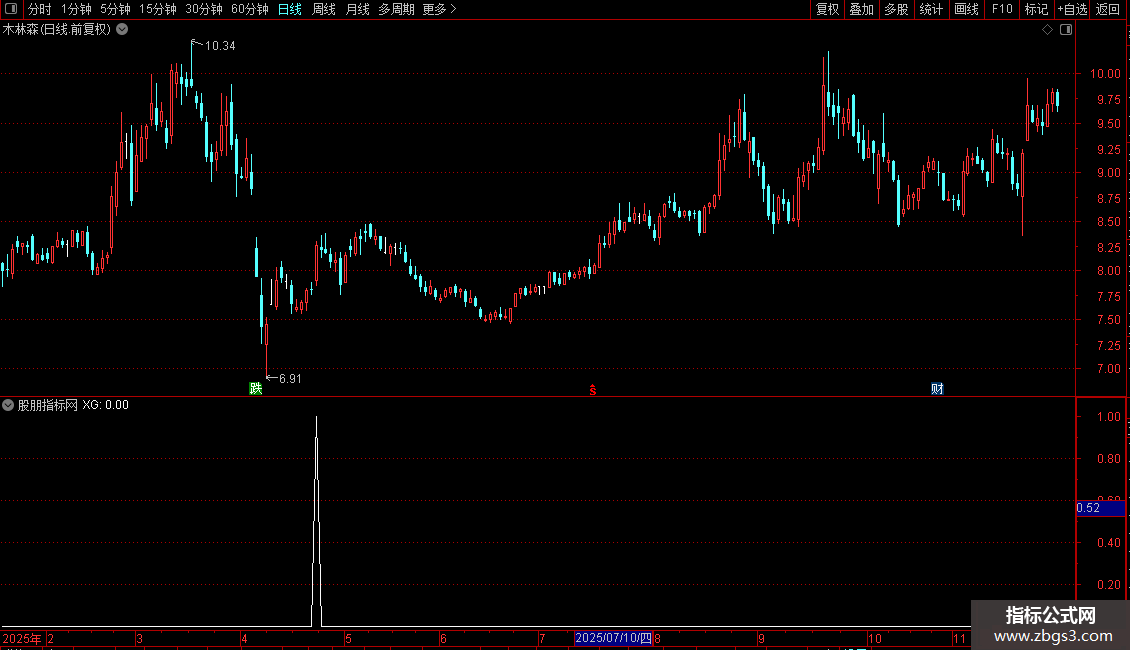Click the 标记 mark button
This screenshot has width=1130, height=650.
click(x=1036, y=9)
